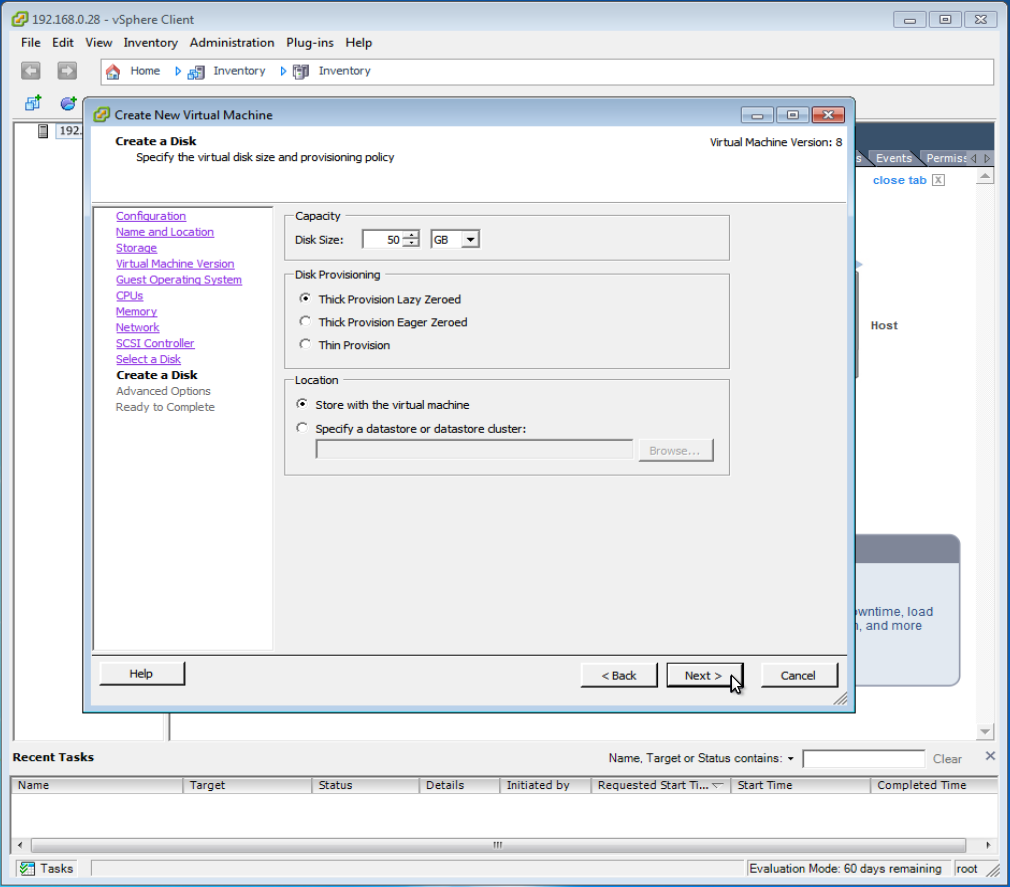Open the Inventory menu
The height and width of the screenshot is (887, 1010).
(151, 43)
